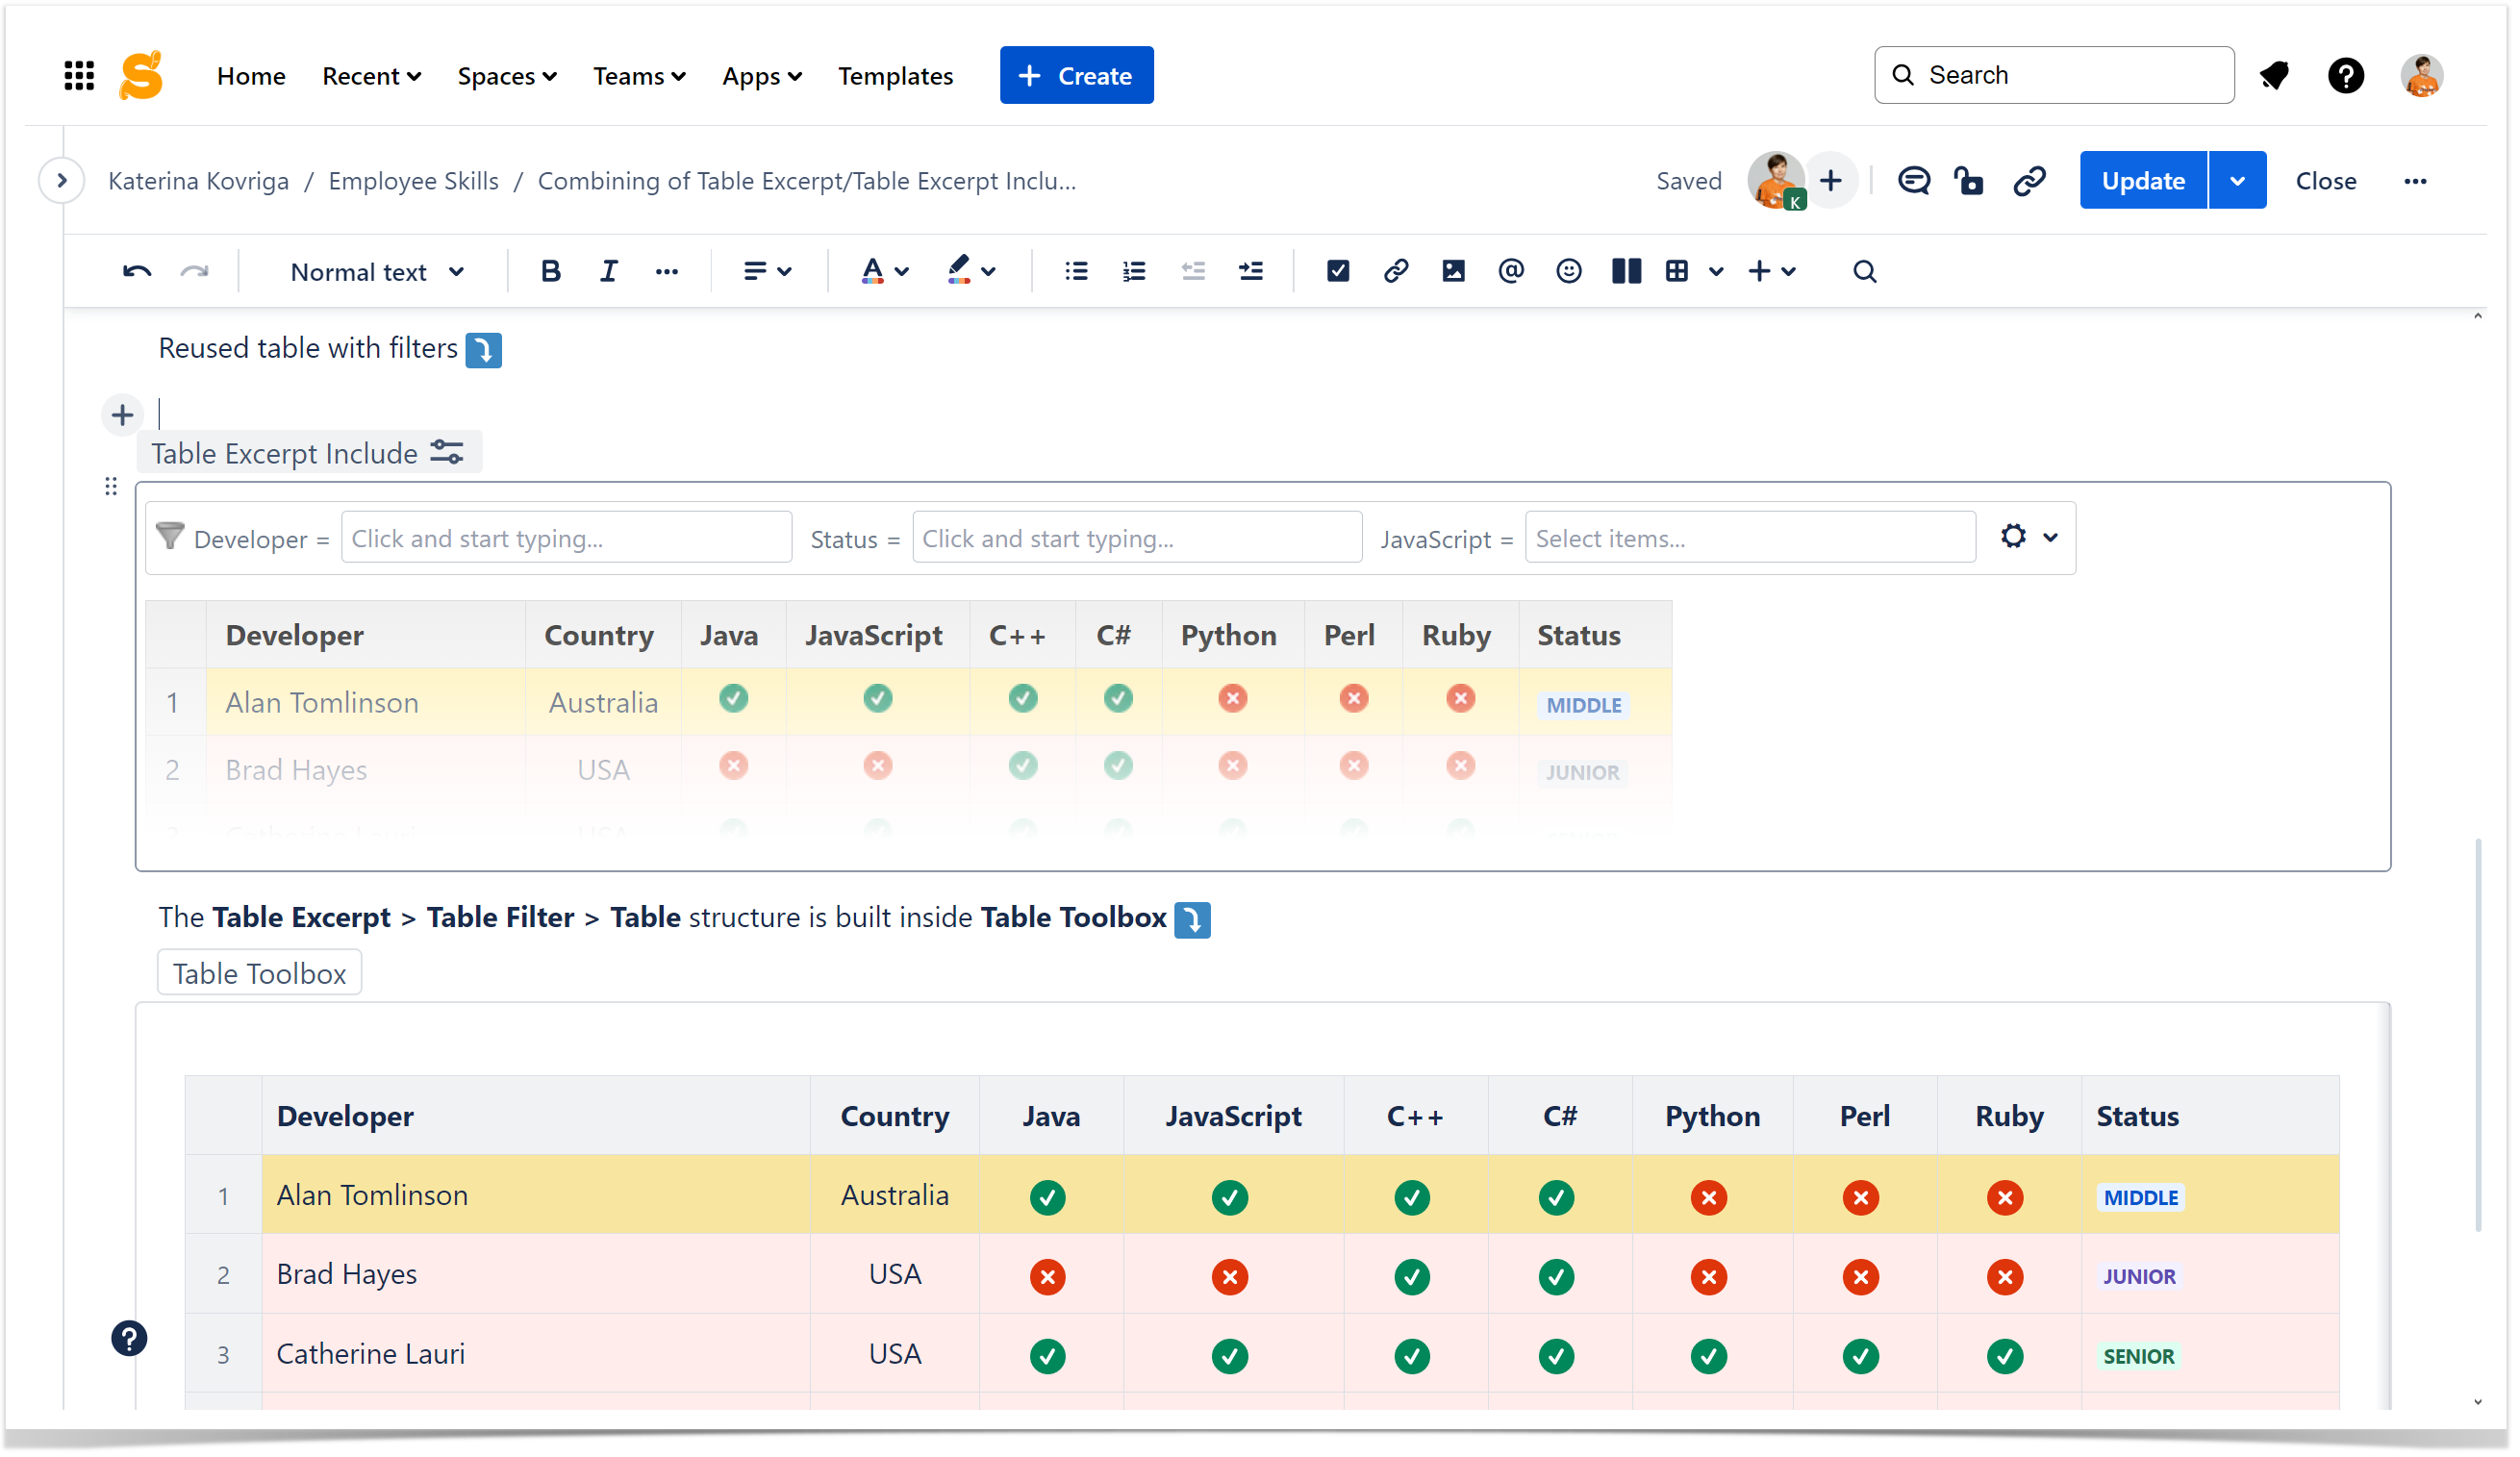Insert an image using toolbar icon
Image resolution: width=2520 pixels, height=1457 pixels.
coord(1453,271)
